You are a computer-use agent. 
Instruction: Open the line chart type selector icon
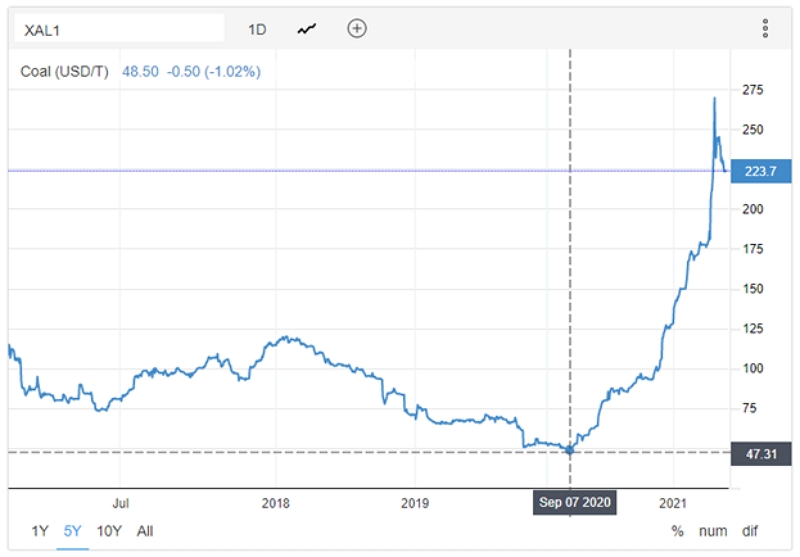pos(307,30)
